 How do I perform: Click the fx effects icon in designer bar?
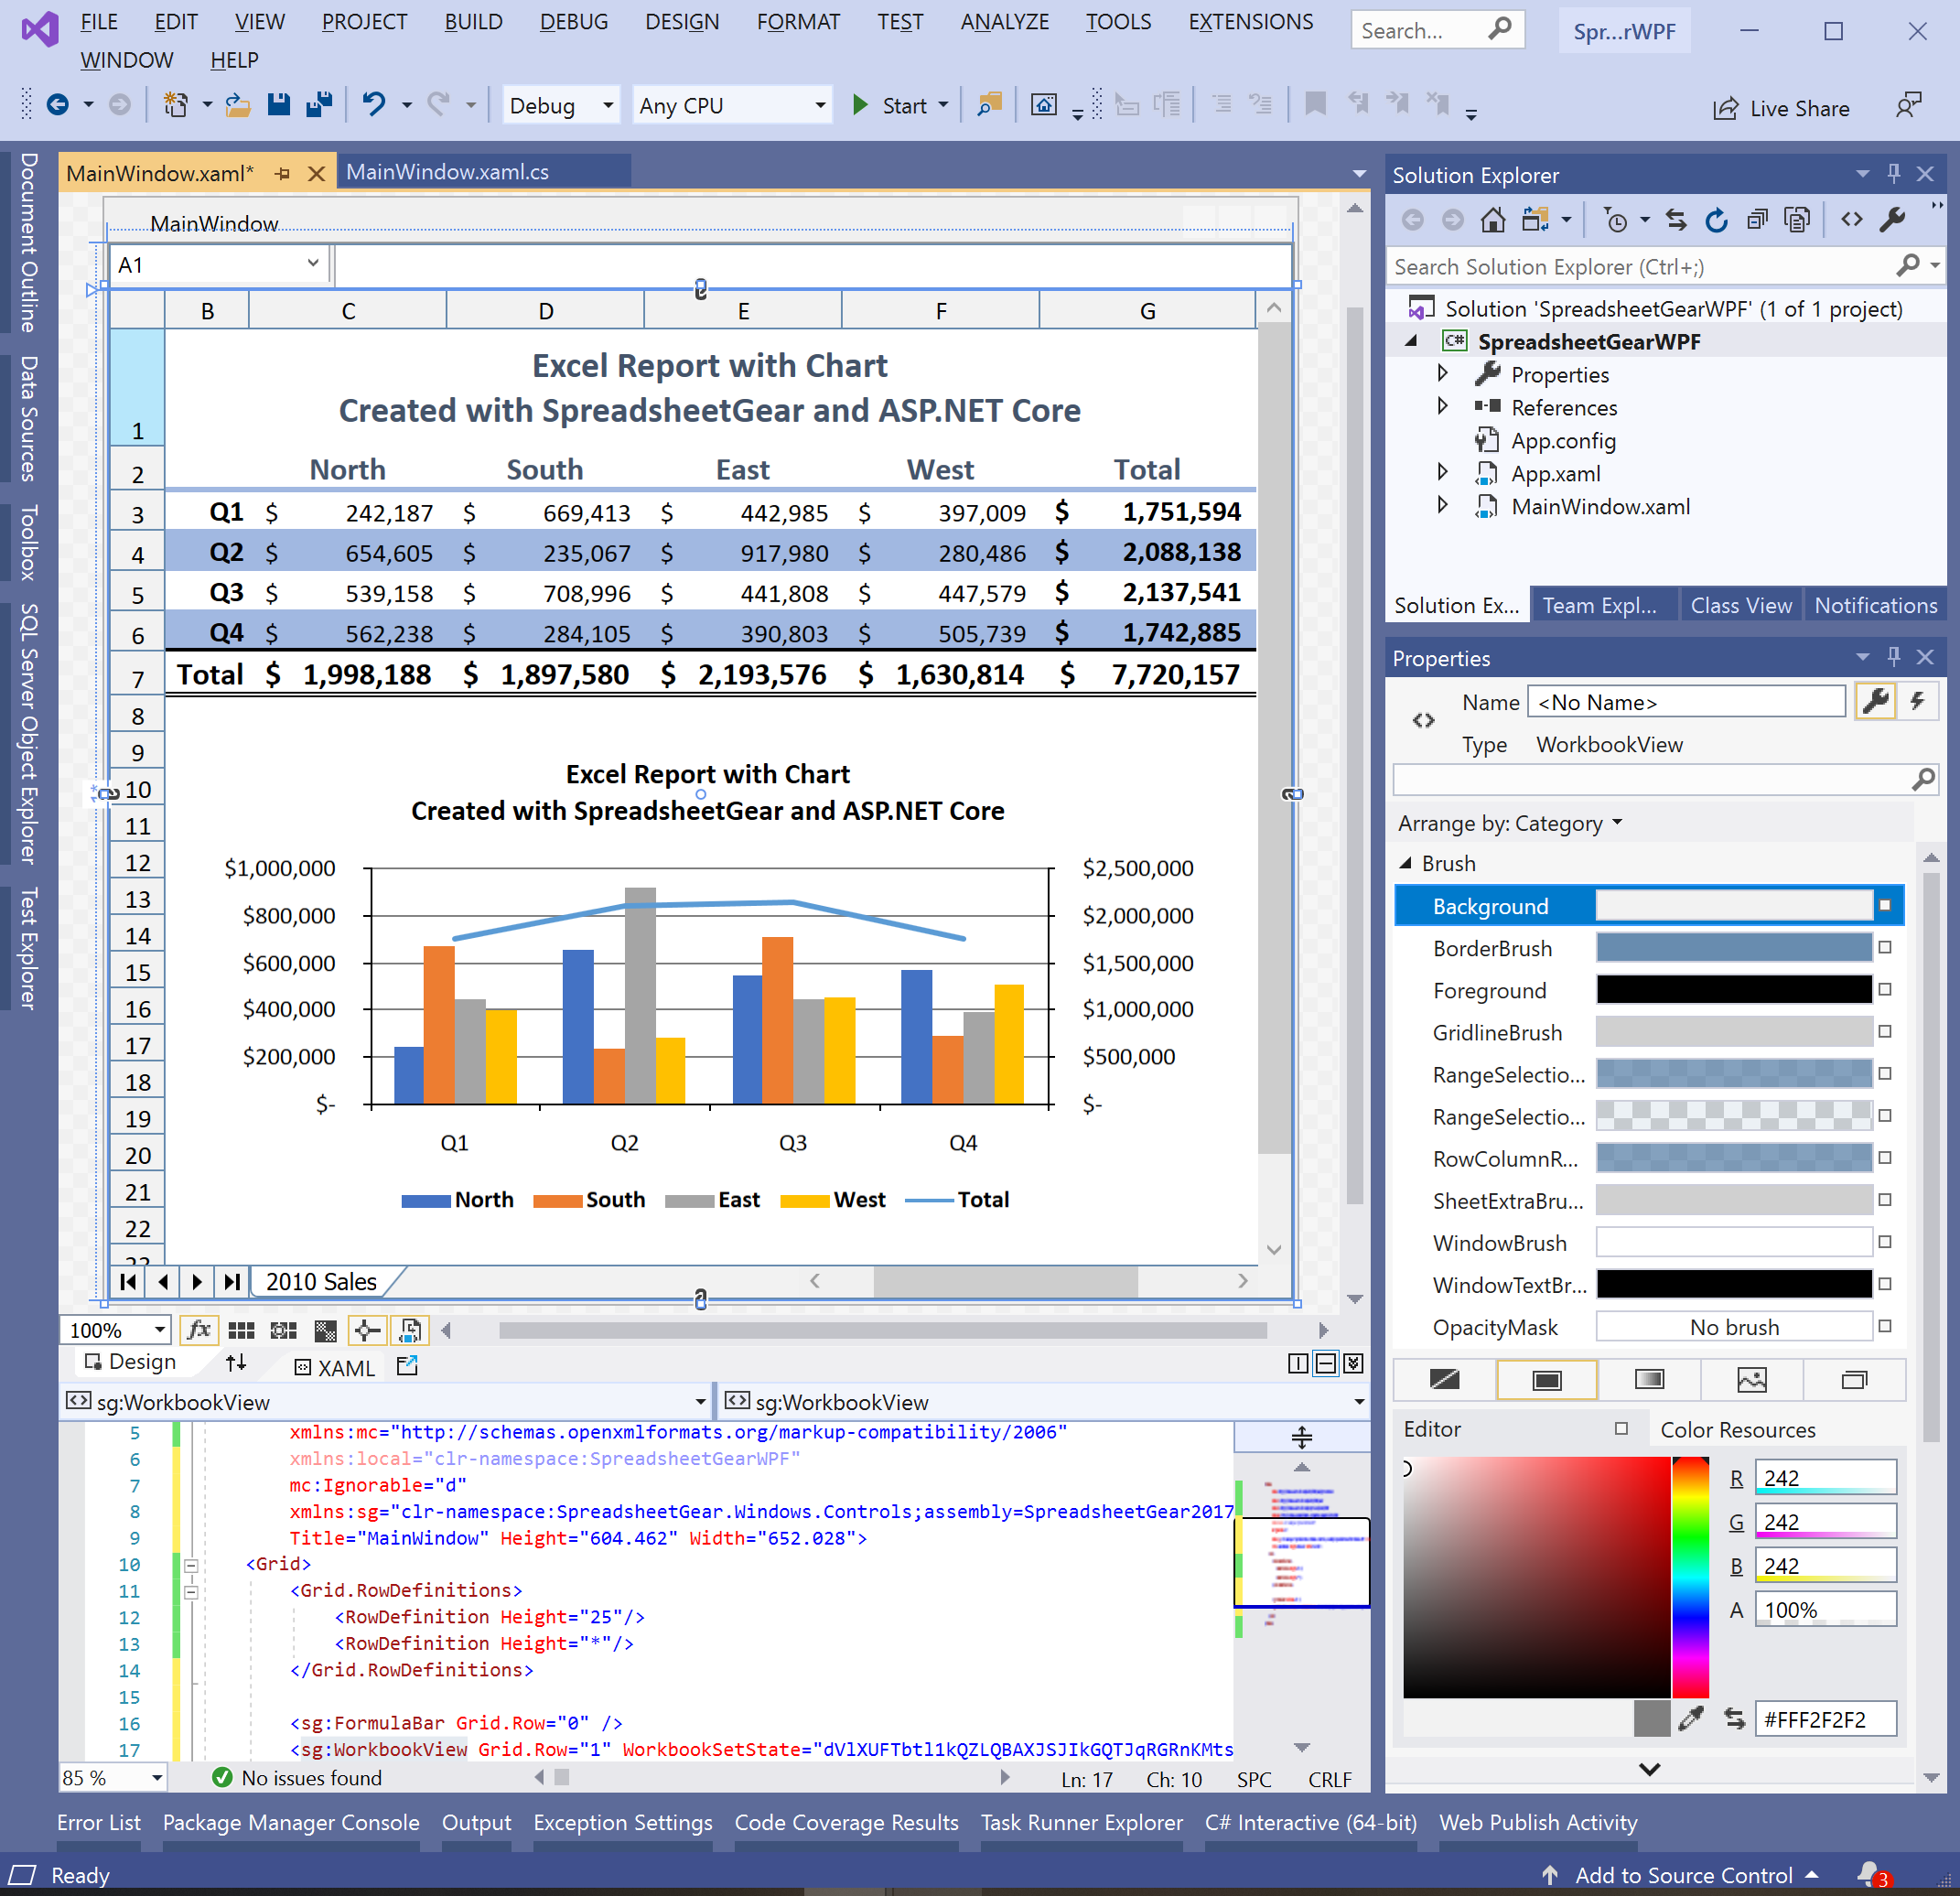199,1330
